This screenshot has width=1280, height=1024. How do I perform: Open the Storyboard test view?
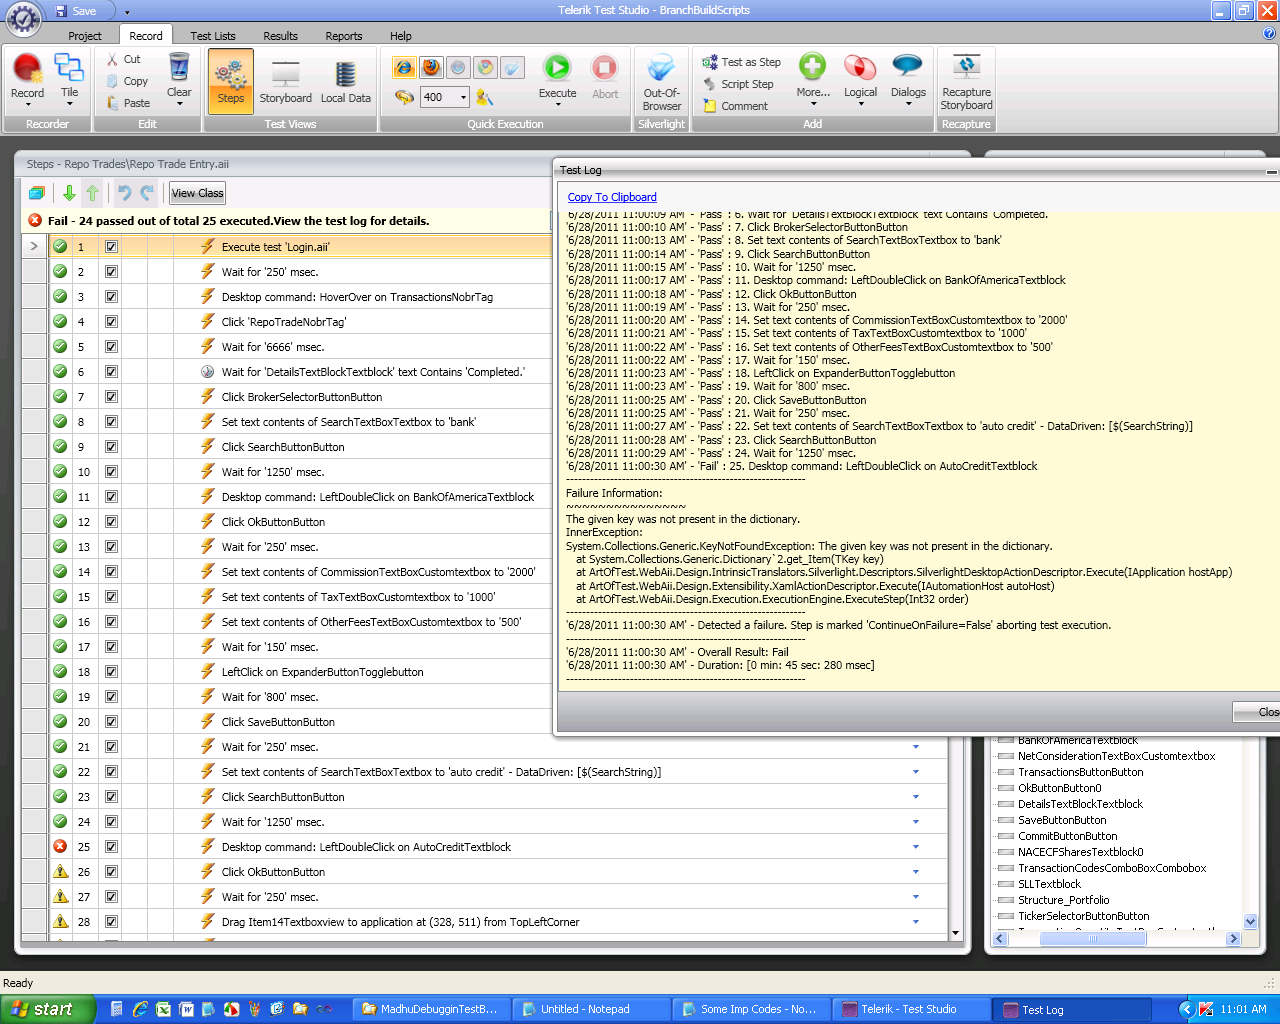[286, 79]
